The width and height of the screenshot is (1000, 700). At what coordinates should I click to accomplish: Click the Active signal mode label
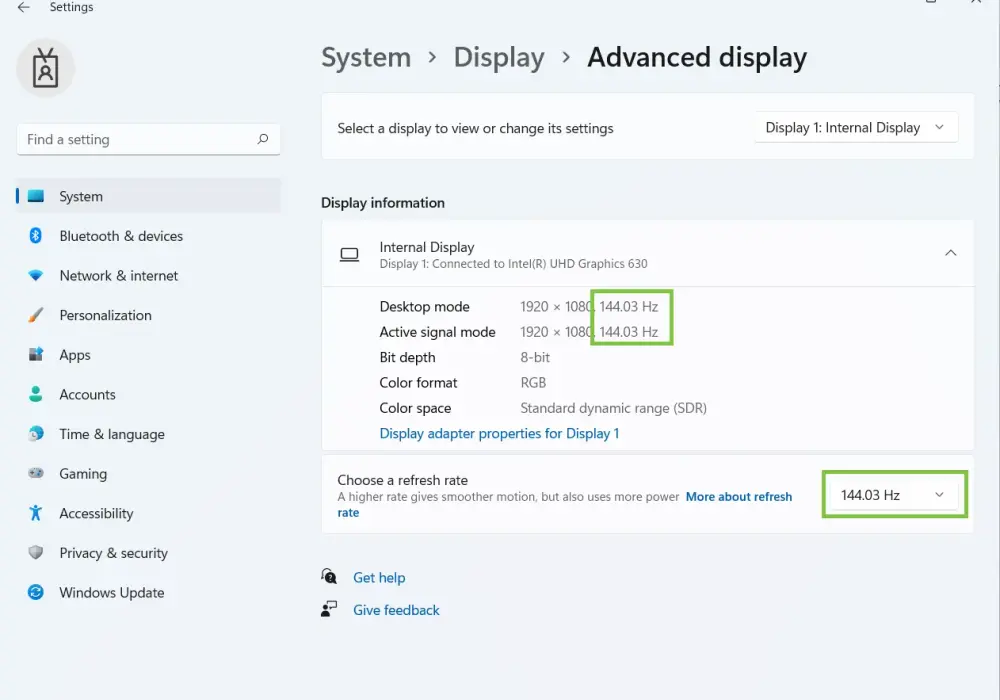tap(438, 332)
